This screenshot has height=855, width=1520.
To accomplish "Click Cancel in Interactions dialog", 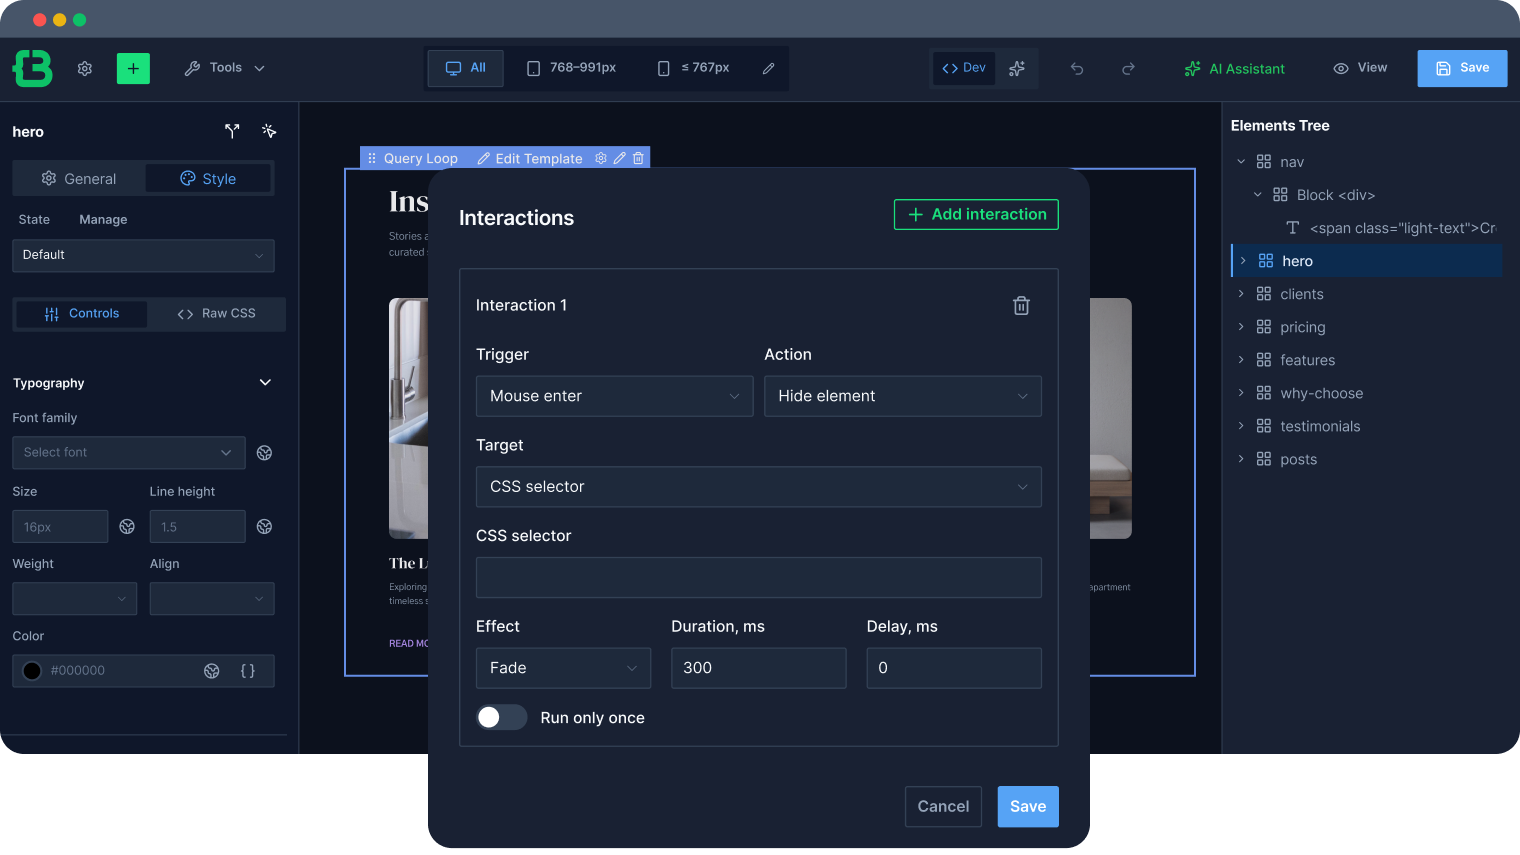I will [x=943, y=806].
